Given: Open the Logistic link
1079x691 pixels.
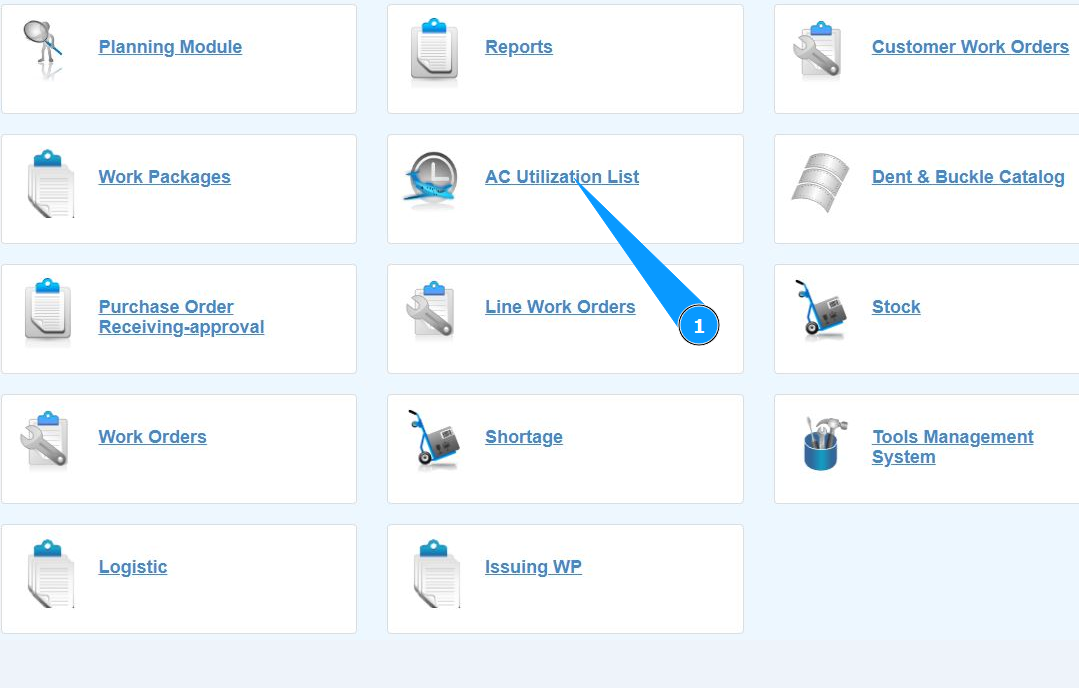Looking at the screenshot, I should click(x=133, y=567).
